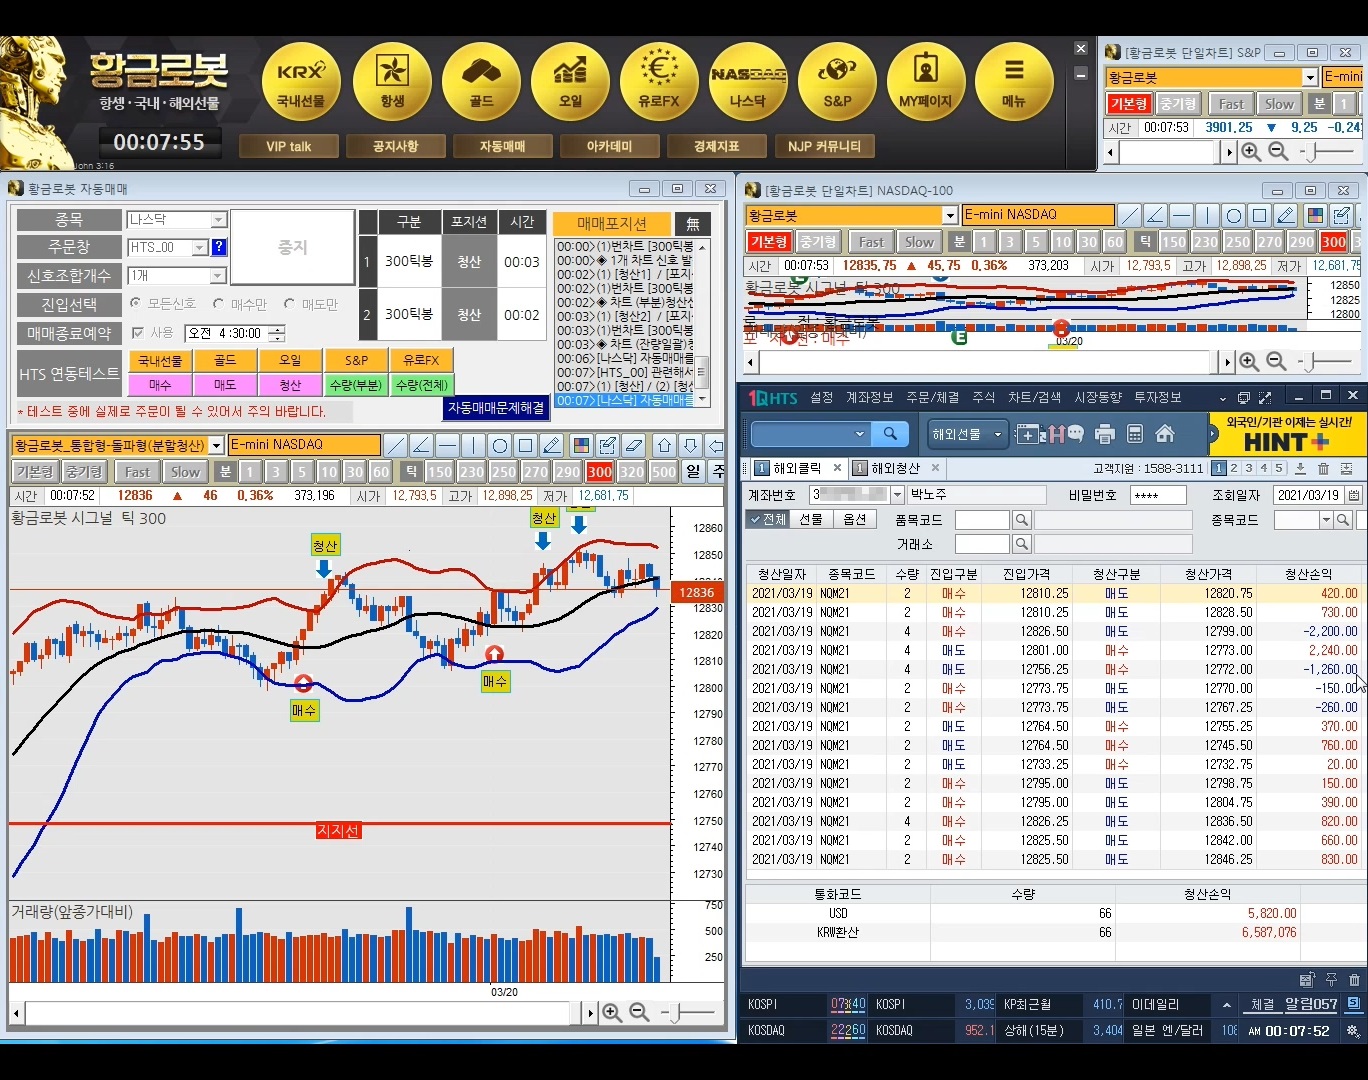Switch to the 해외청산 tab

point(896,468)
